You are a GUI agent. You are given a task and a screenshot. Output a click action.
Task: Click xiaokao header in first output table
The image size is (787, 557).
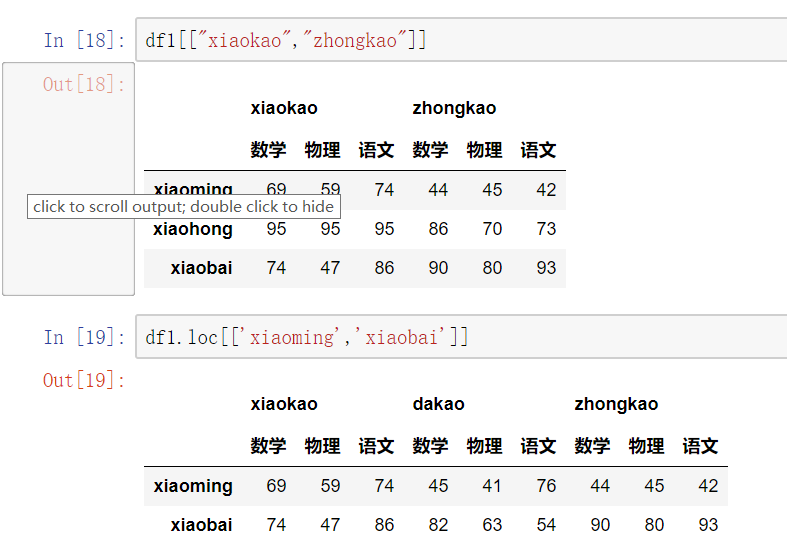pyautogui.click(x=284, y=108)
